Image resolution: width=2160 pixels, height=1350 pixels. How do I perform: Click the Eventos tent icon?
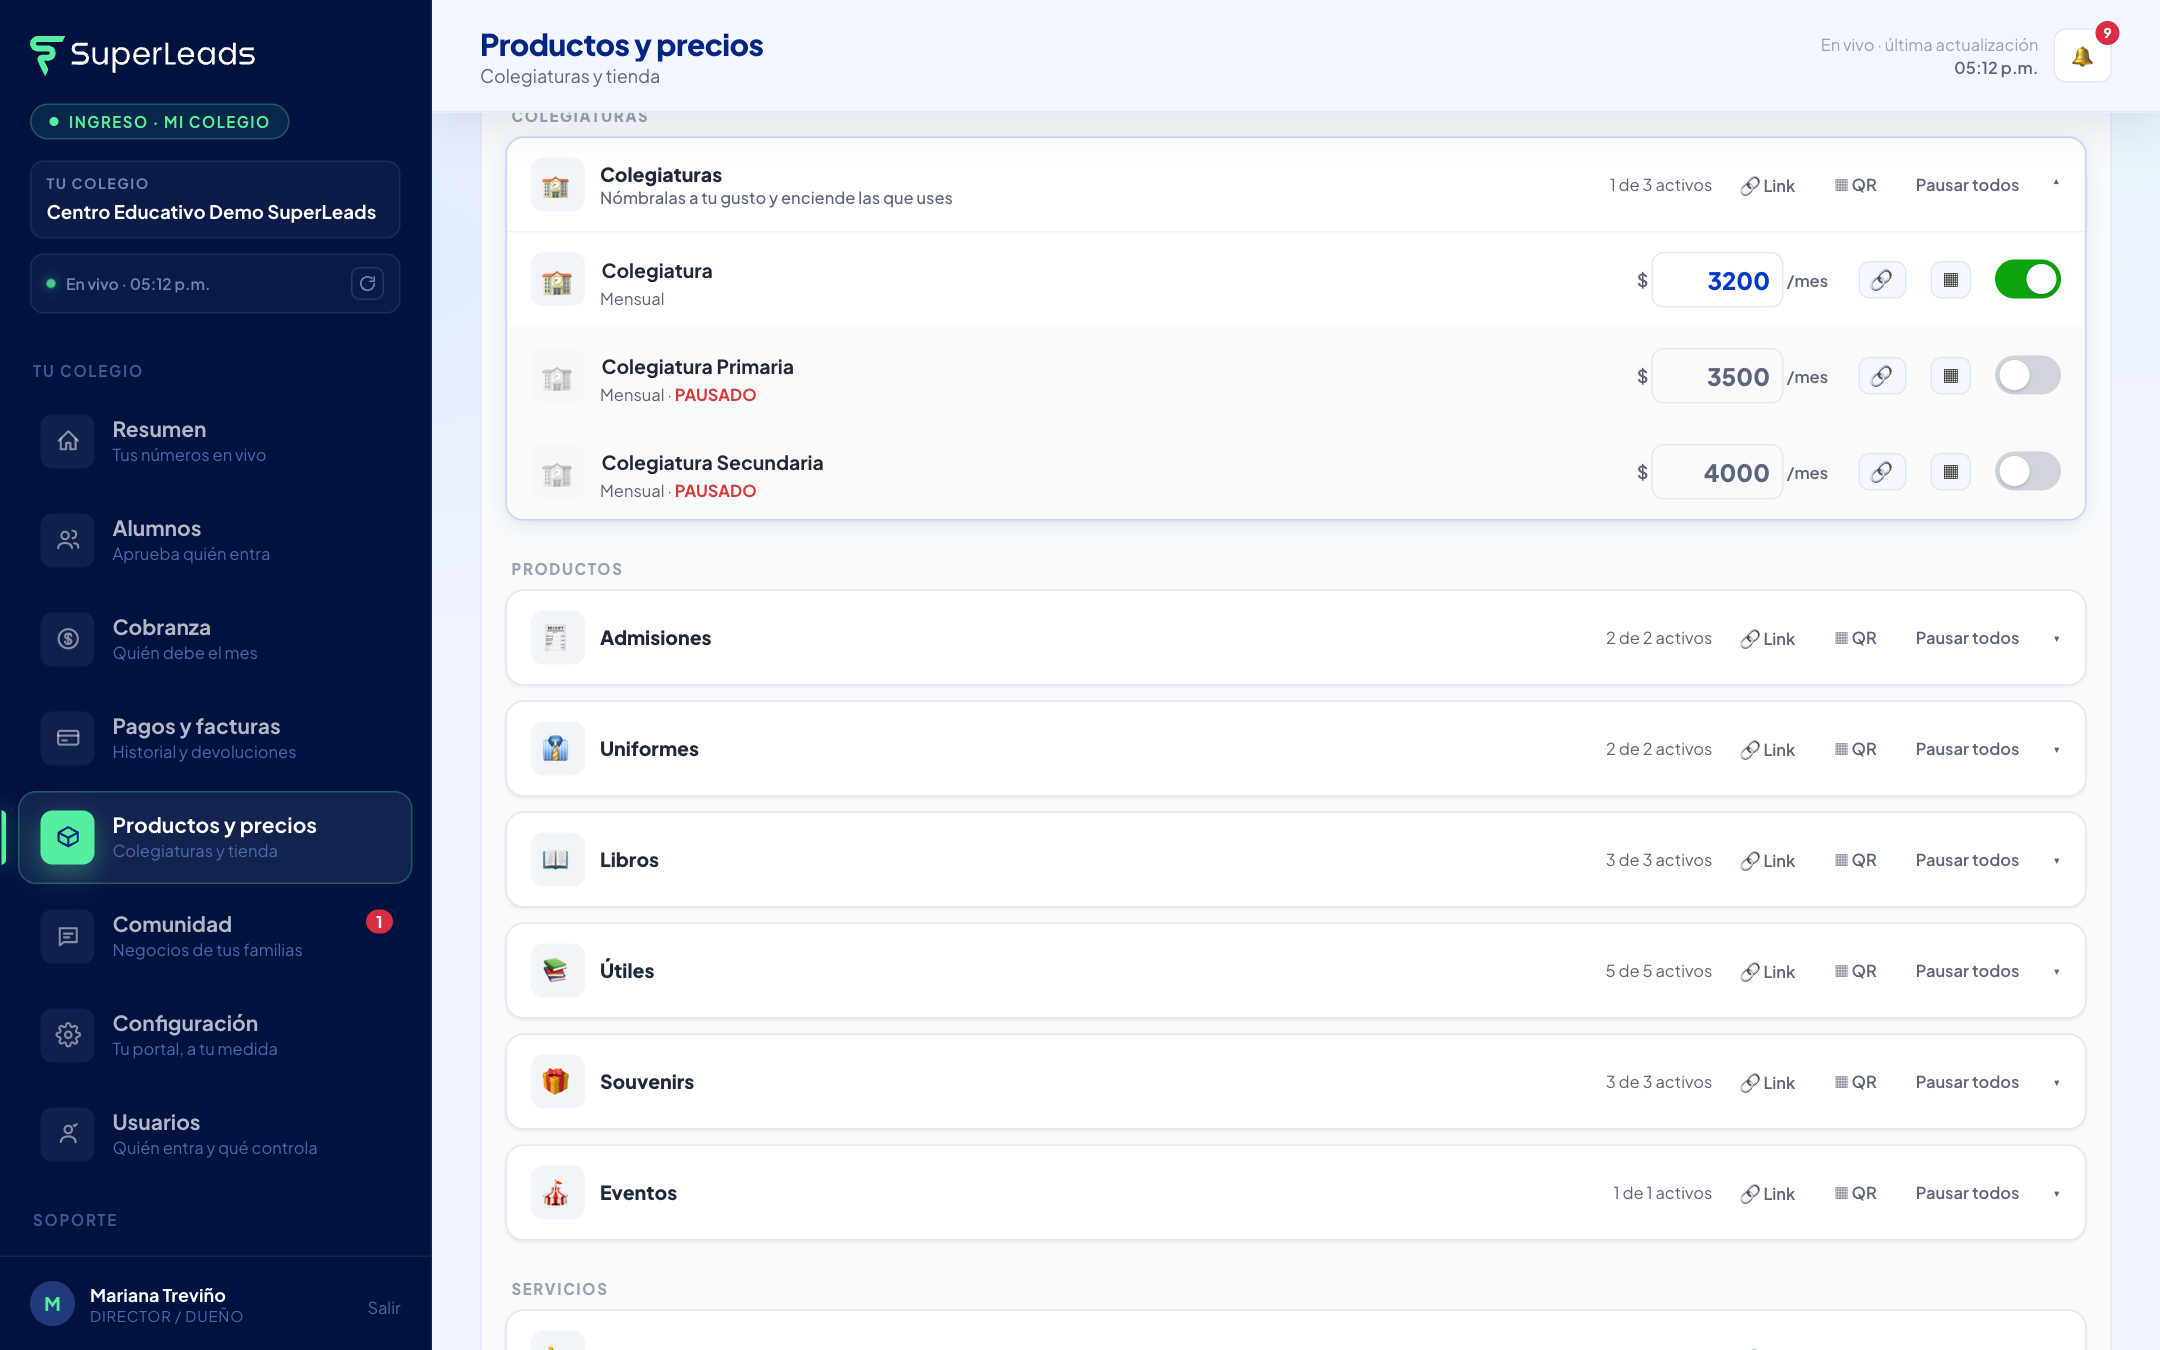tap(557, 1193)
